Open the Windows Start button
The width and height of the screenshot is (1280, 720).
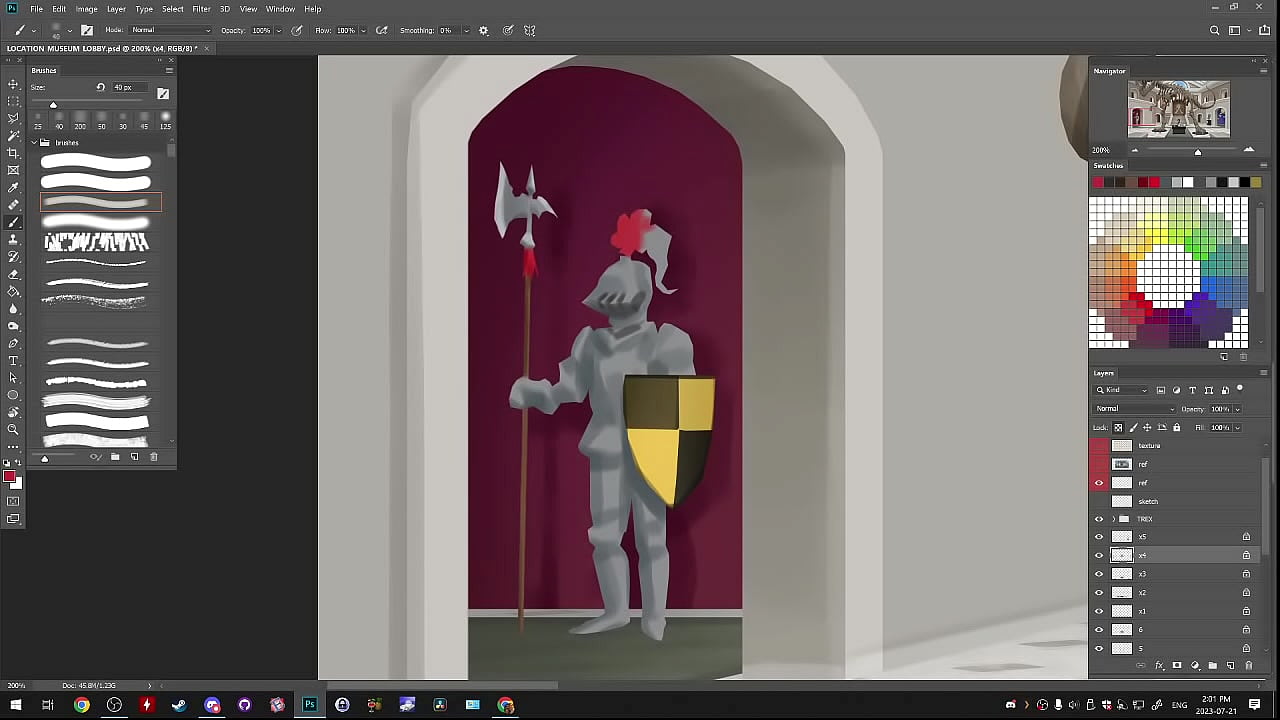16,705
